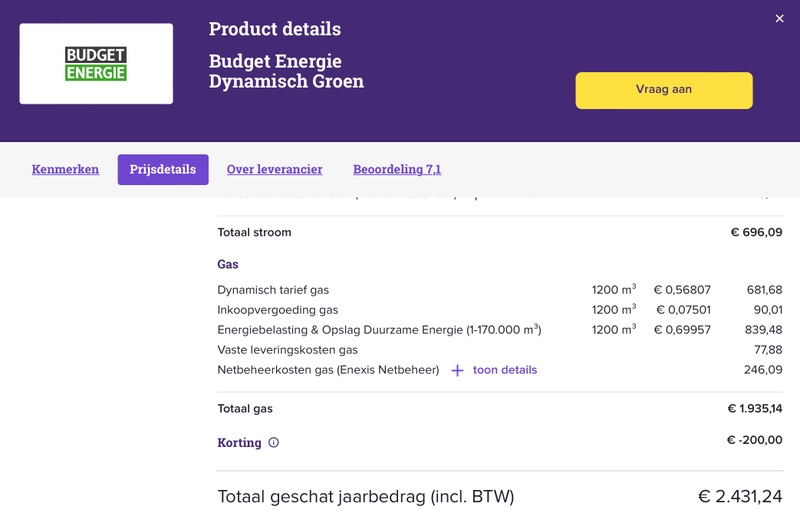
Task: Click the Totaal gas amount € 1.935,14
Action: 754,409
